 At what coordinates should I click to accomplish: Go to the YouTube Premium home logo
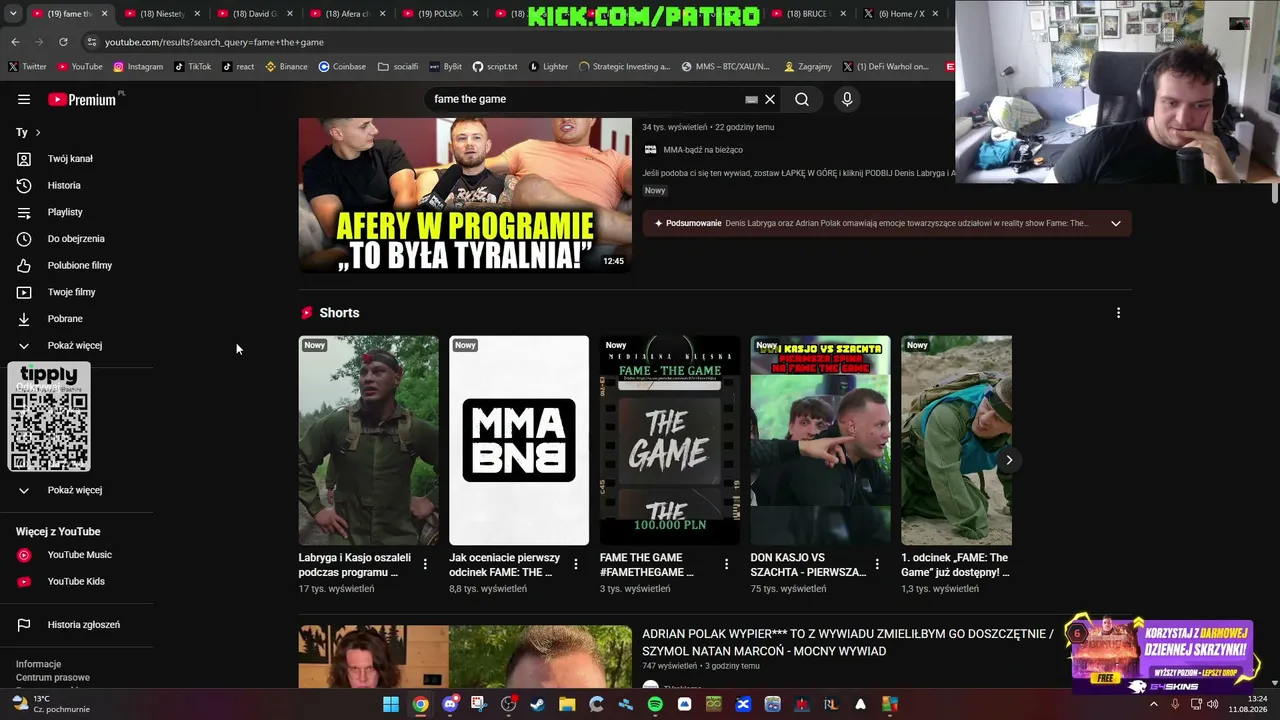[x=82, y=99]
